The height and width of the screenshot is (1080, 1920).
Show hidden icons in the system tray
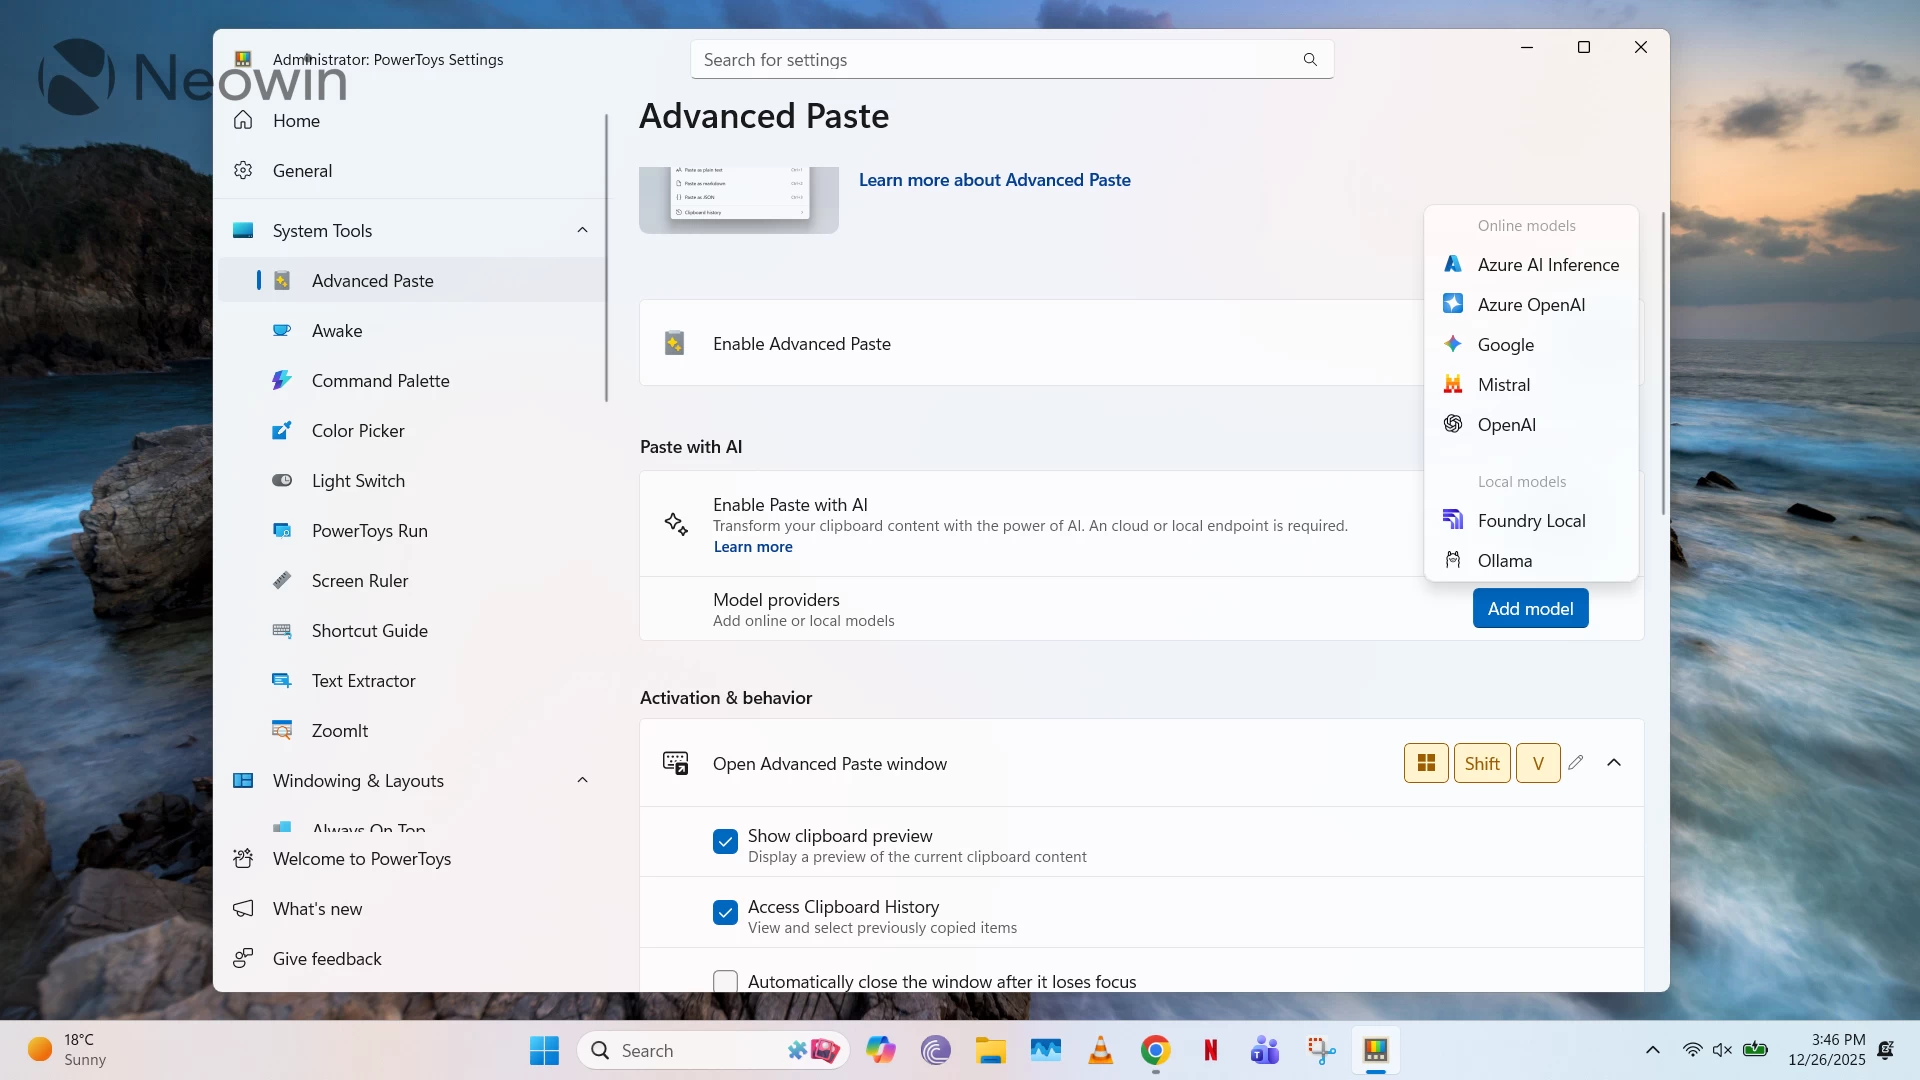click(x=1653, y=1050)
